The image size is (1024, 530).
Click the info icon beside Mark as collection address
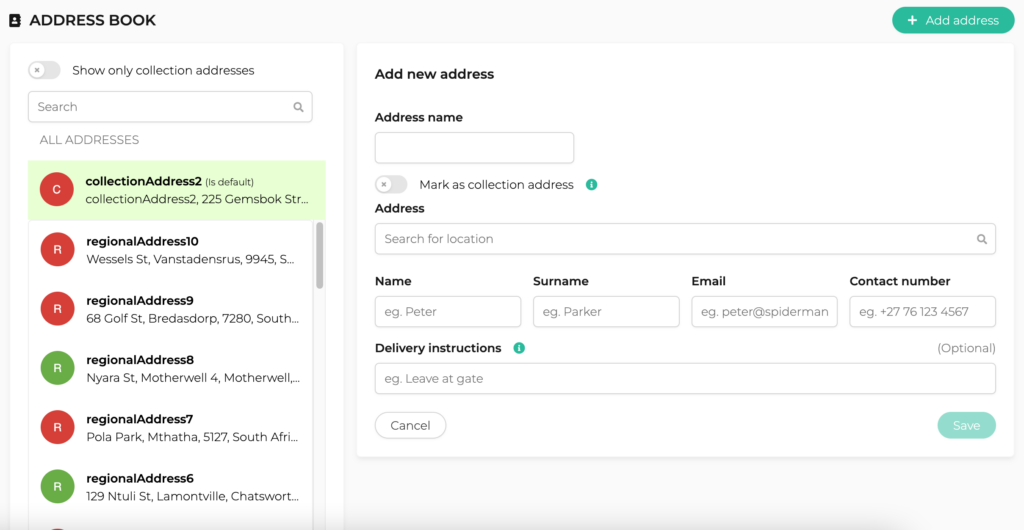click(592, 185)
